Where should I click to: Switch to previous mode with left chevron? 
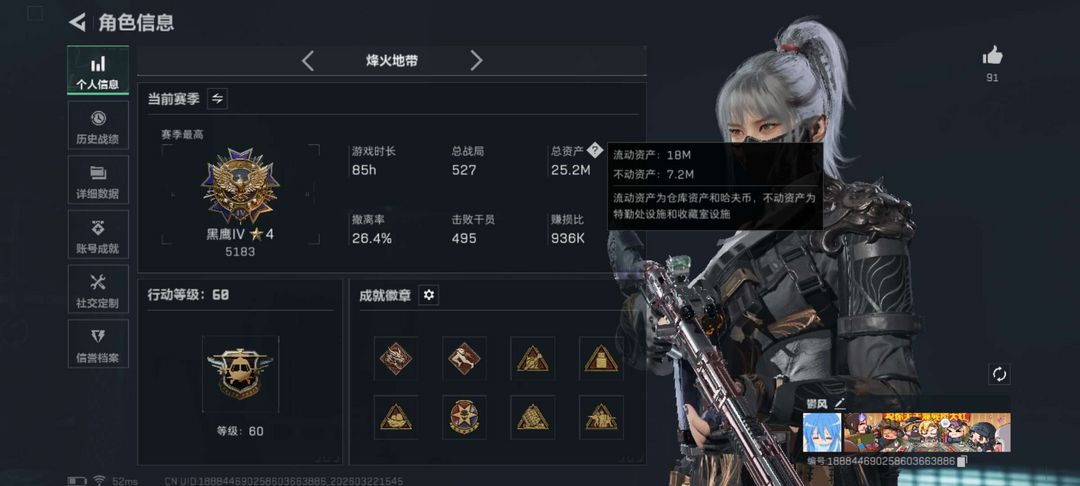[308, 61]
